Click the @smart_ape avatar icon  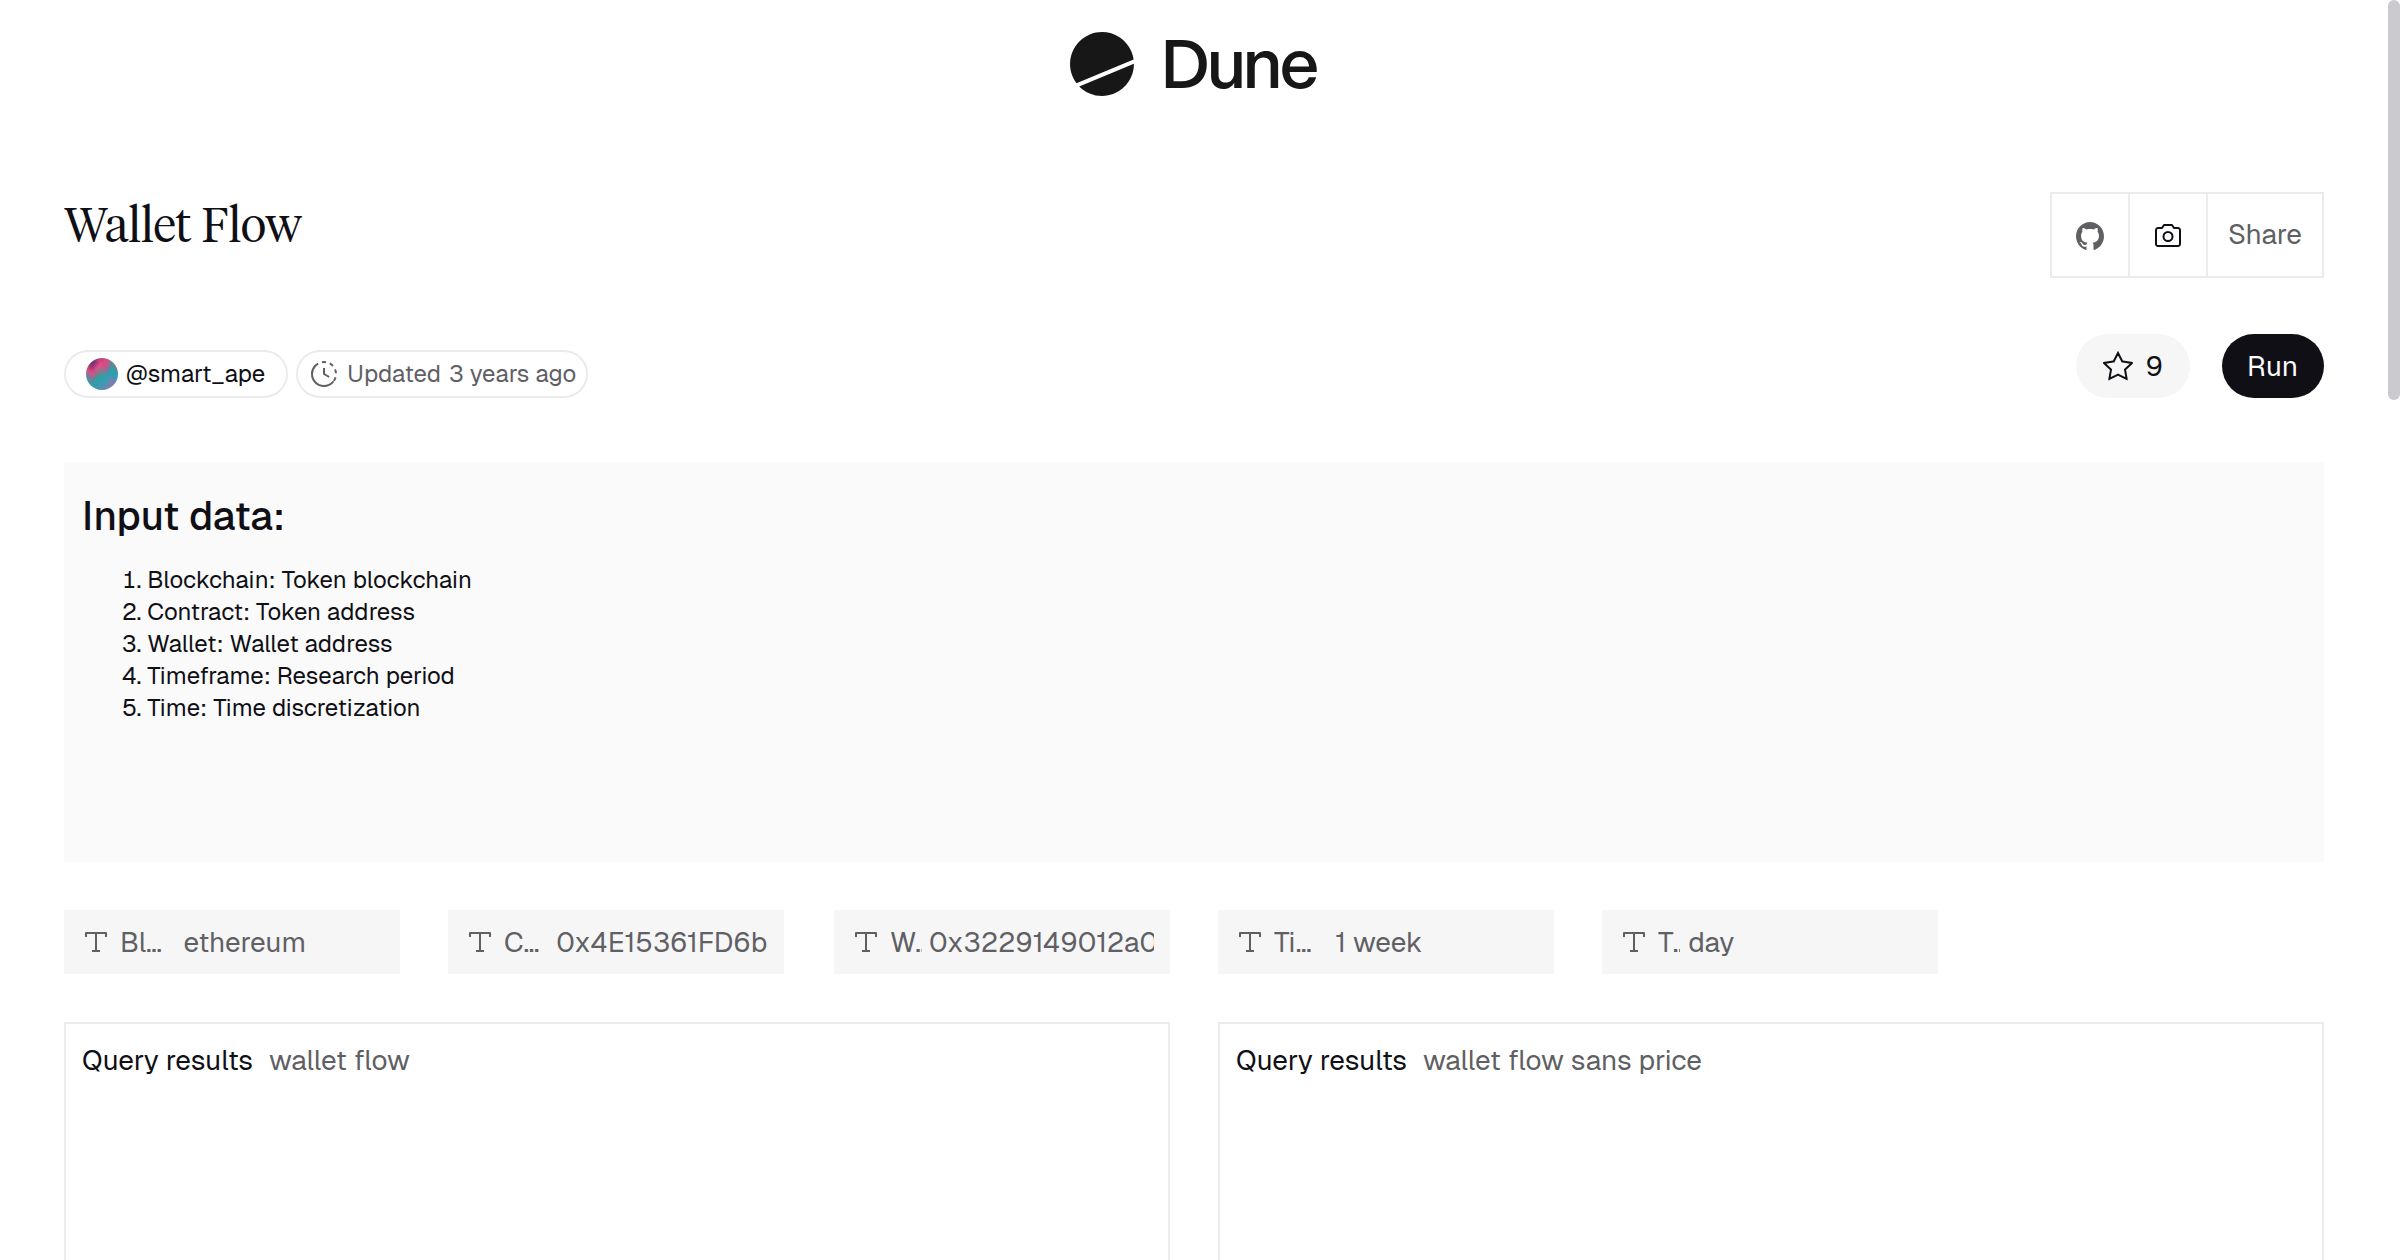coord(101,374)
